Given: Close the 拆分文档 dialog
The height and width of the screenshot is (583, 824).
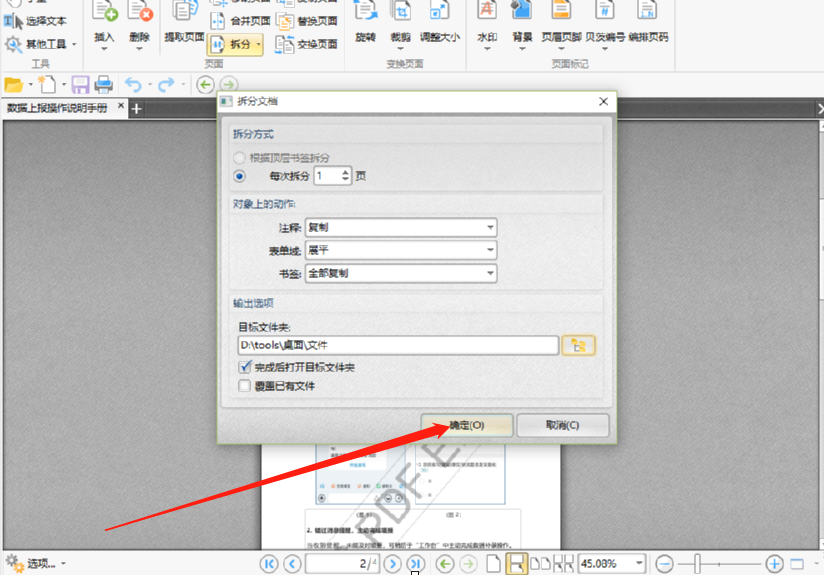Looking at the screenshot, I should [x=603, y=101].
